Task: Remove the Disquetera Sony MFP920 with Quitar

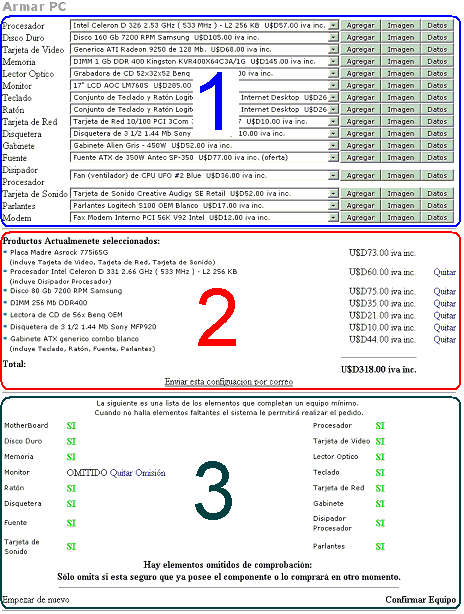Action: point(444,328)
